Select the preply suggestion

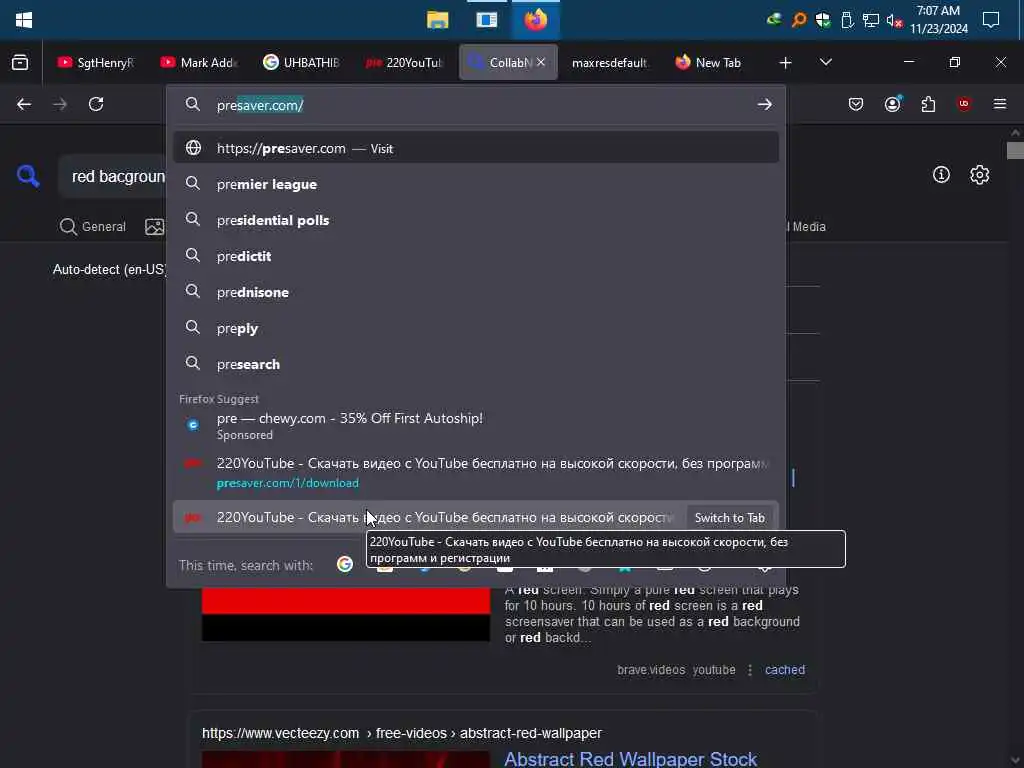pos(476,328)
